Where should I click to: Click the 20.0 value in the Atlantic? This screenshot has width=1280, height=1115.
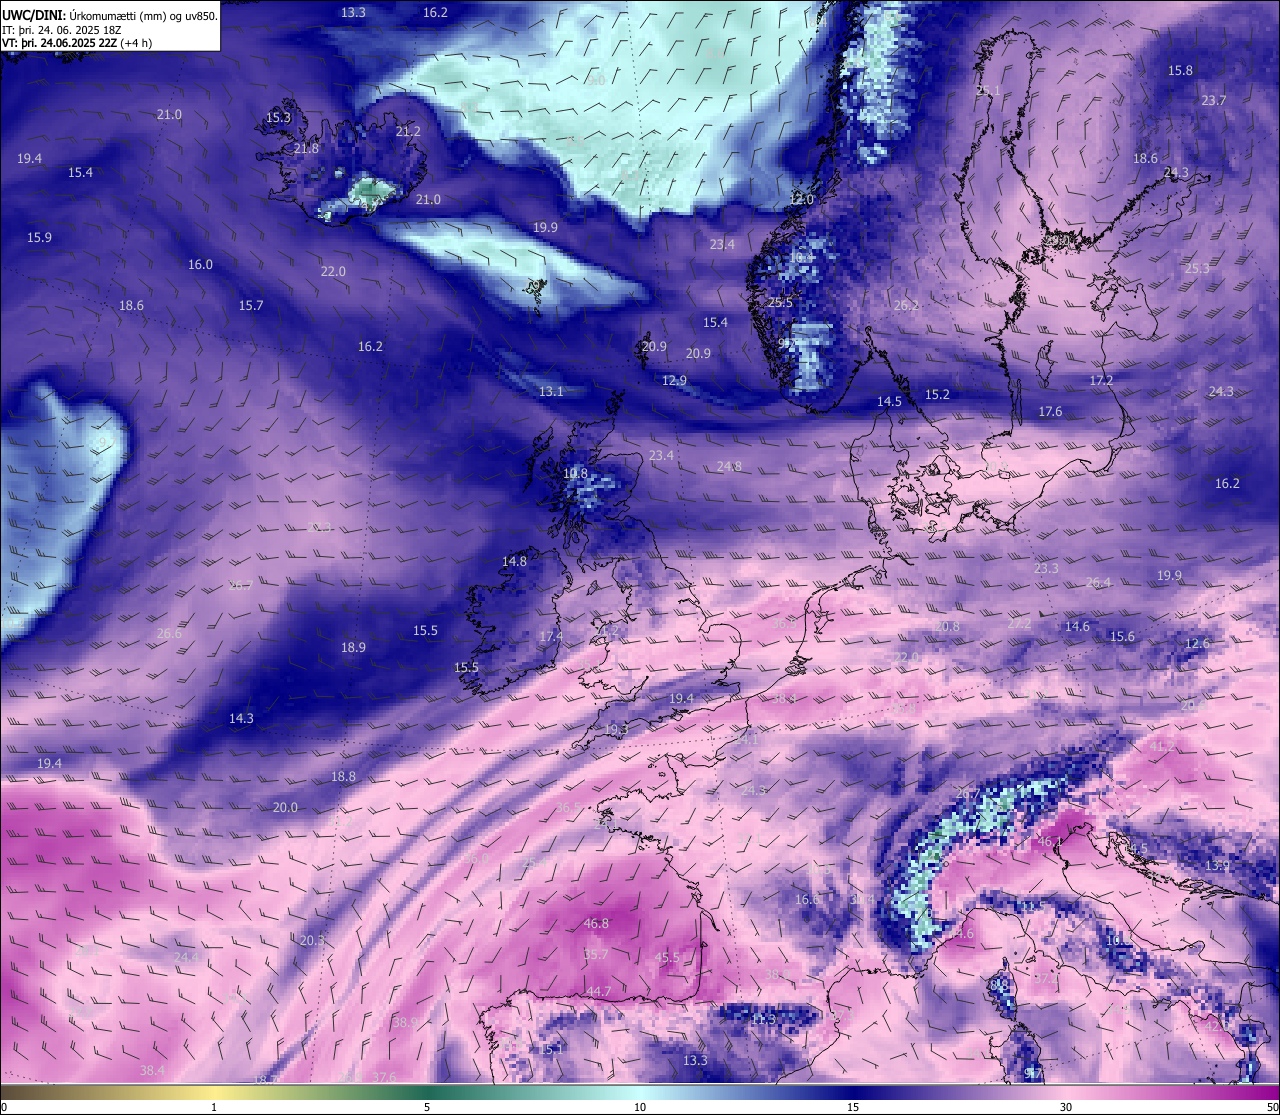coord(285,808)
